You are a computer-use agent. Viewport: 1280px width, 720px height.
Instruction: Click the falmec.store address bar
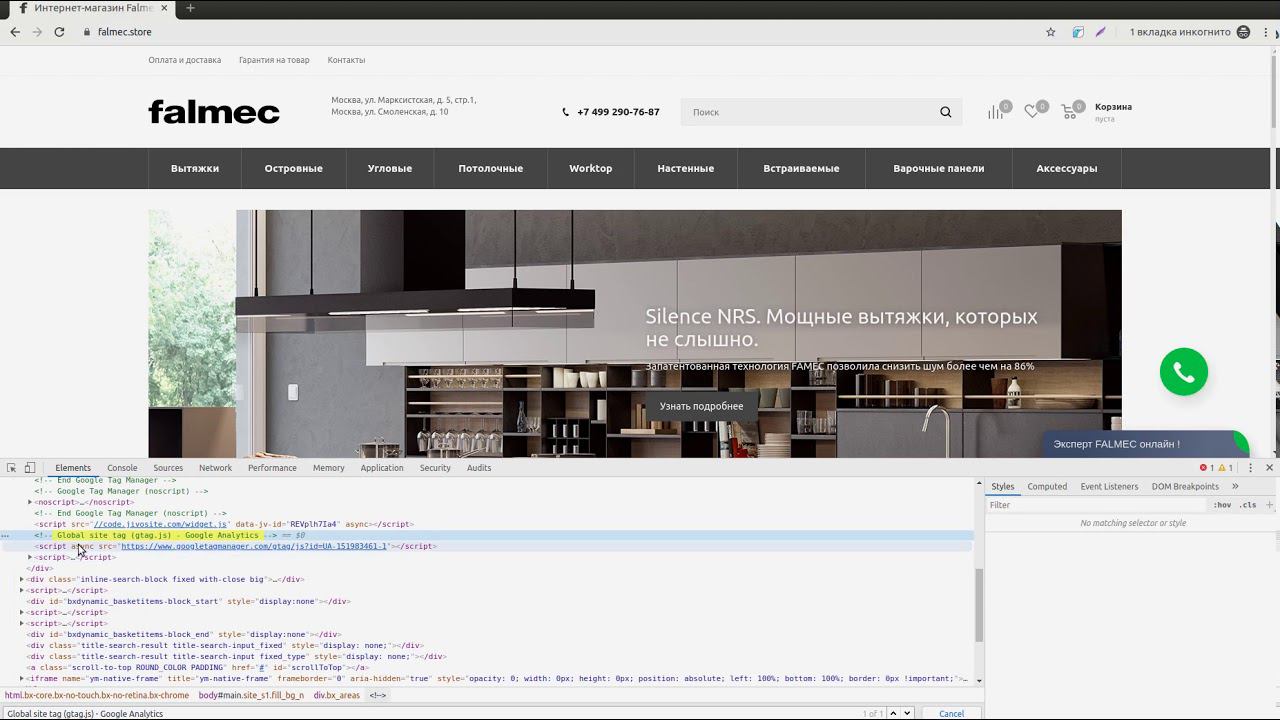(560, 32)
